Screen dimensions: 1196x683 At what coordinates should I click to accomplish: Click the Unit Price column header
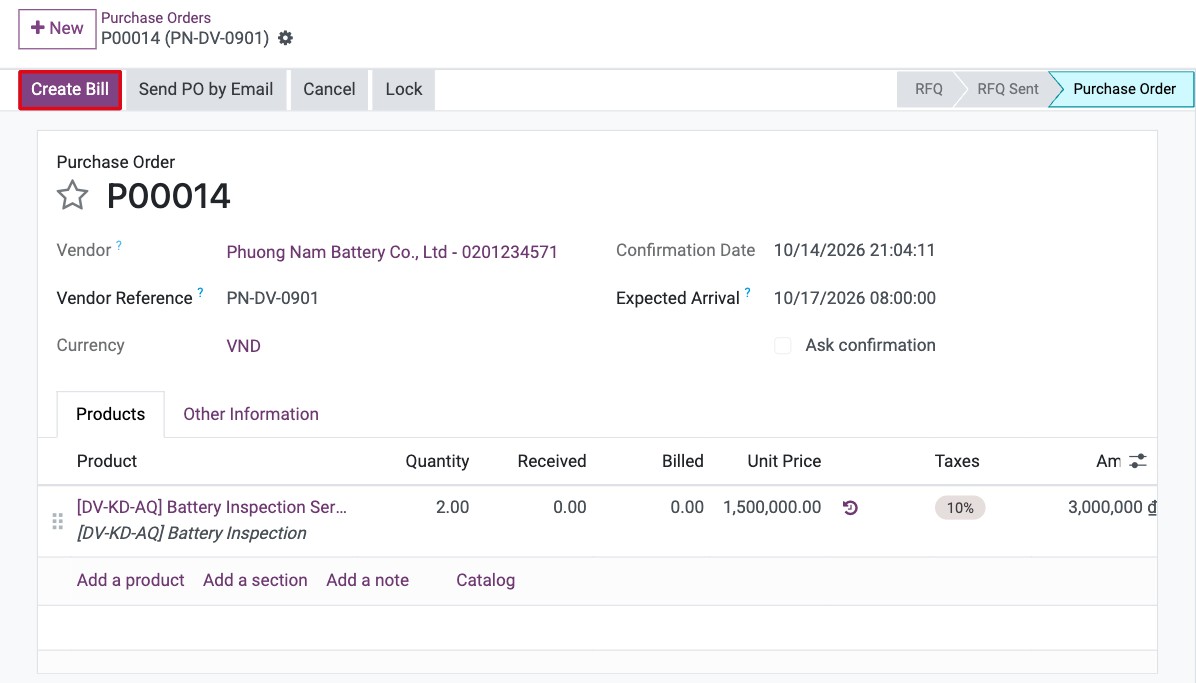[x=784, y=461]
